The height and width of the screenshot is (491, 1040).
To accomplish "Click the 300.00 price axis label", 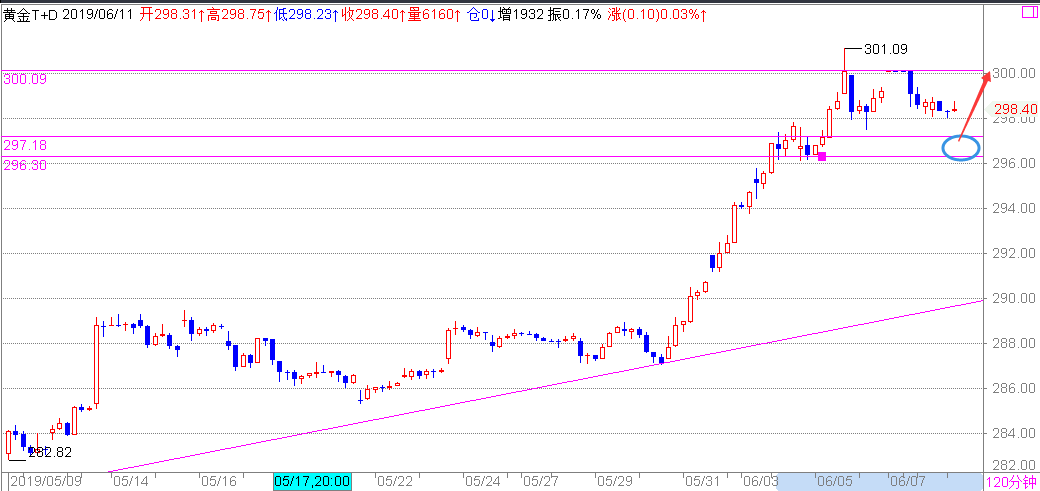I will 1015,73.
